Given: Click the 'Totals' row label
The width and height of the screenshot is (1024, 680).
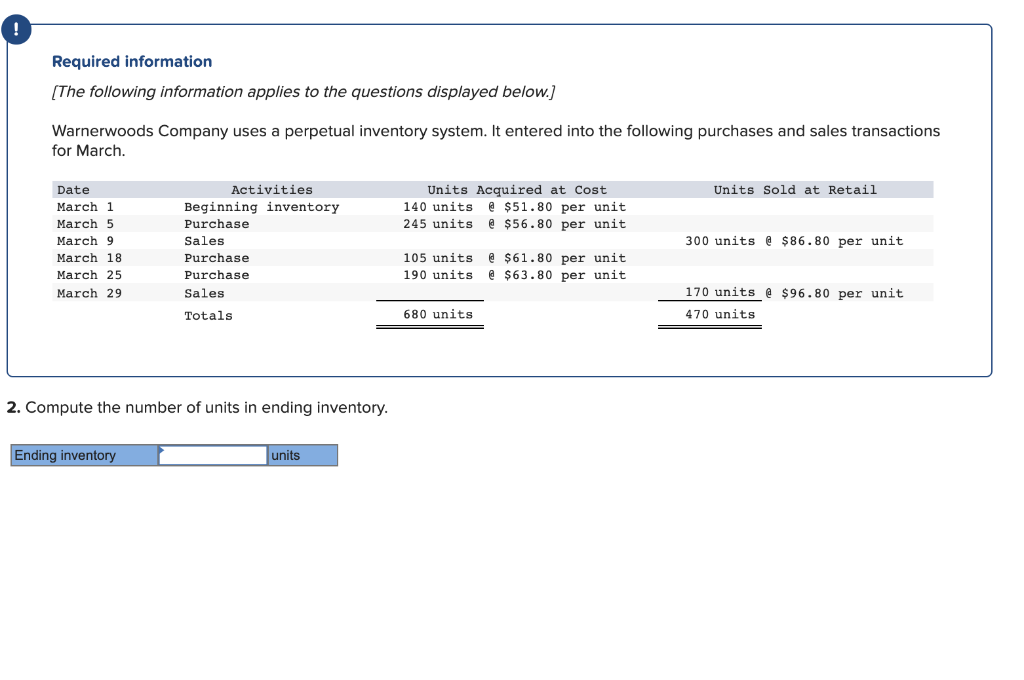Looking at the screenshot, I should pos(208,316).
